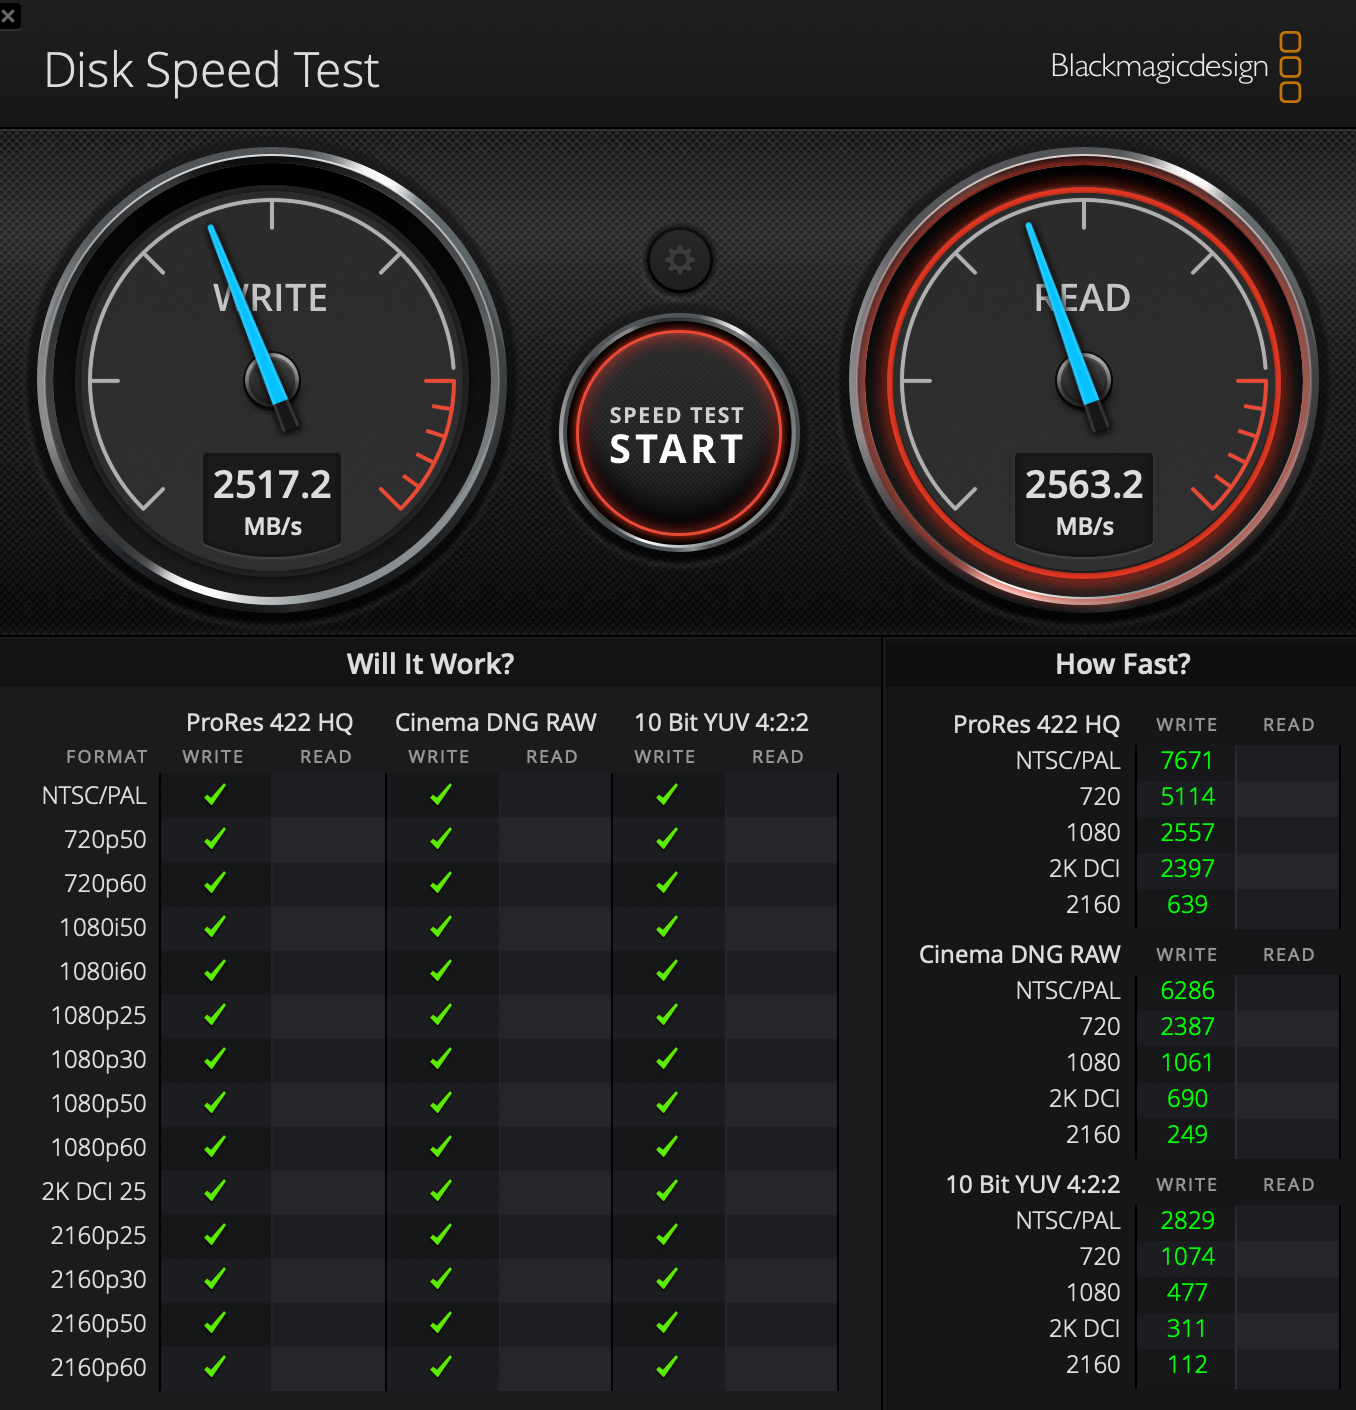Click the Will It Work? header
The width and height of the screenshot is (1356, 1410).
(x=430, y=664)
